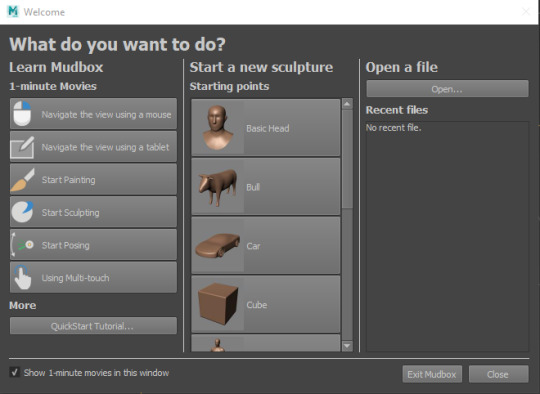Click the mouse icon for view navigation movie
This screenshot has width=540, height=394.
pos(22,113)
